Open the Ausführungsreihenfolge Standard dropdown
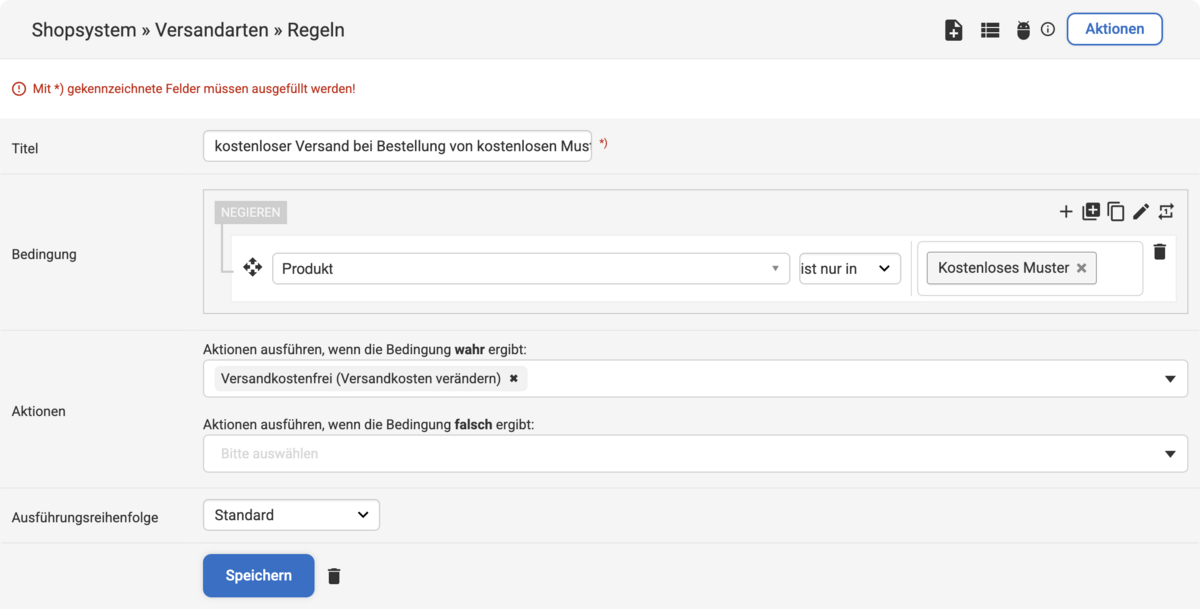 291,515
